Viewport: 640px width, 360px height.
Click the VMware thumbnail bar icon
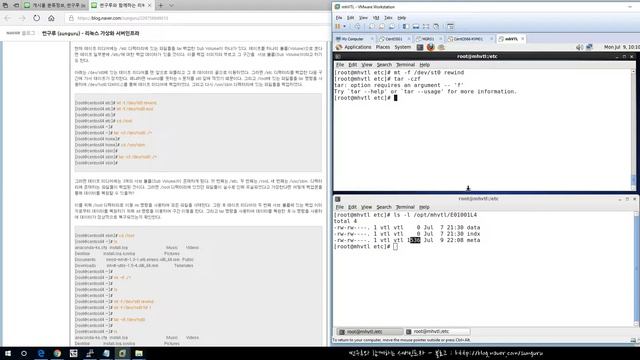[x=416, y=27]
